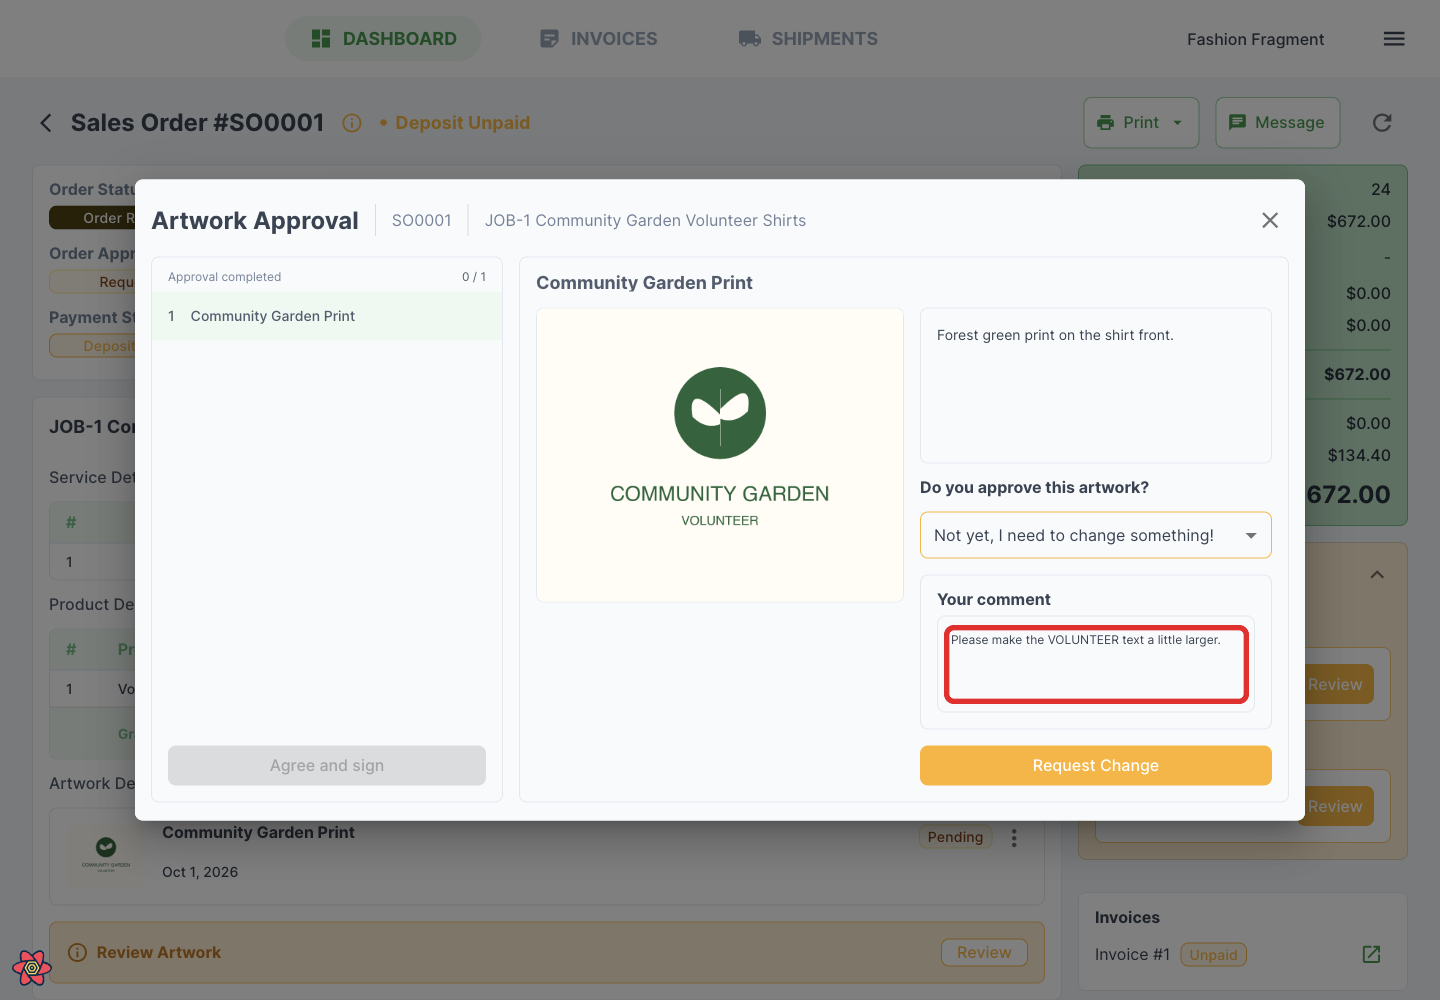The image size is (1440, 1000).
Task: Go back using the left chevron arrow
Action: point(46,122)
